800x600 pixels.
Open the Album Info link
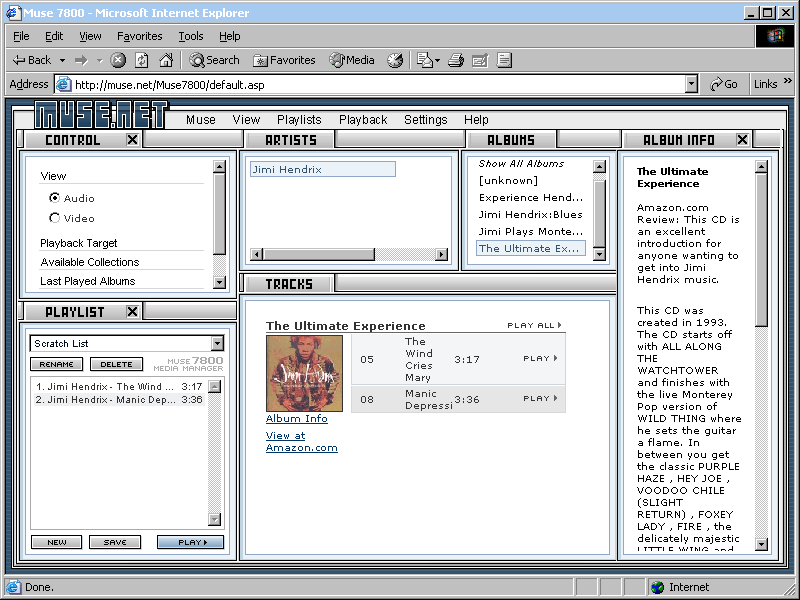(x=296, y=418)
